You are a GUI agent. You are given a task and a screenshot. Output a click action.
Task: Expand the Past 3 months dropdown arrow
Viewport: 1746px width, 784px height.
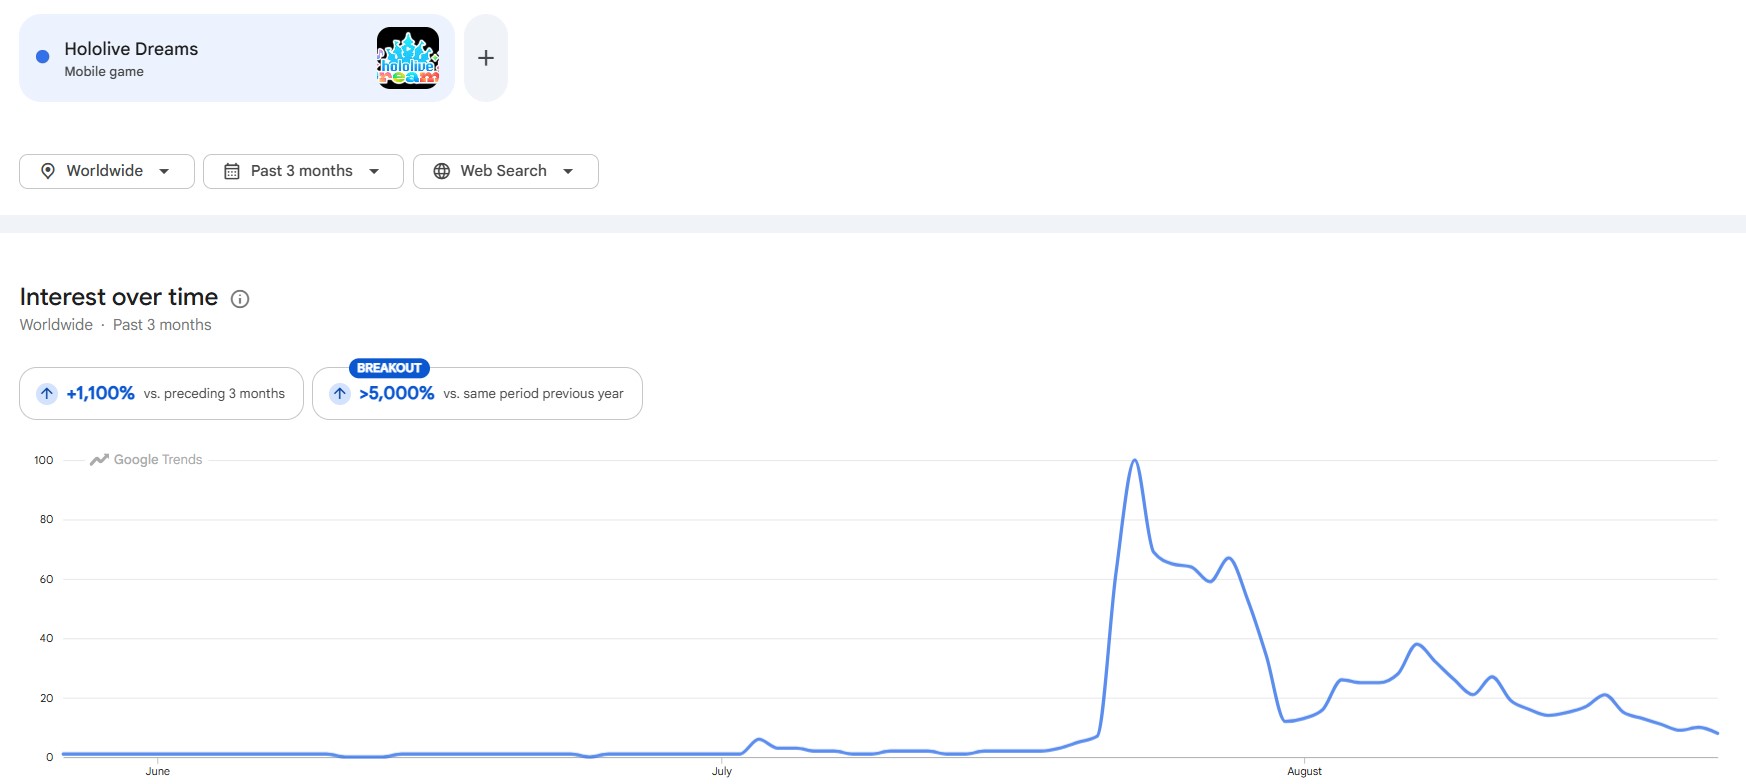click(374, 171)
